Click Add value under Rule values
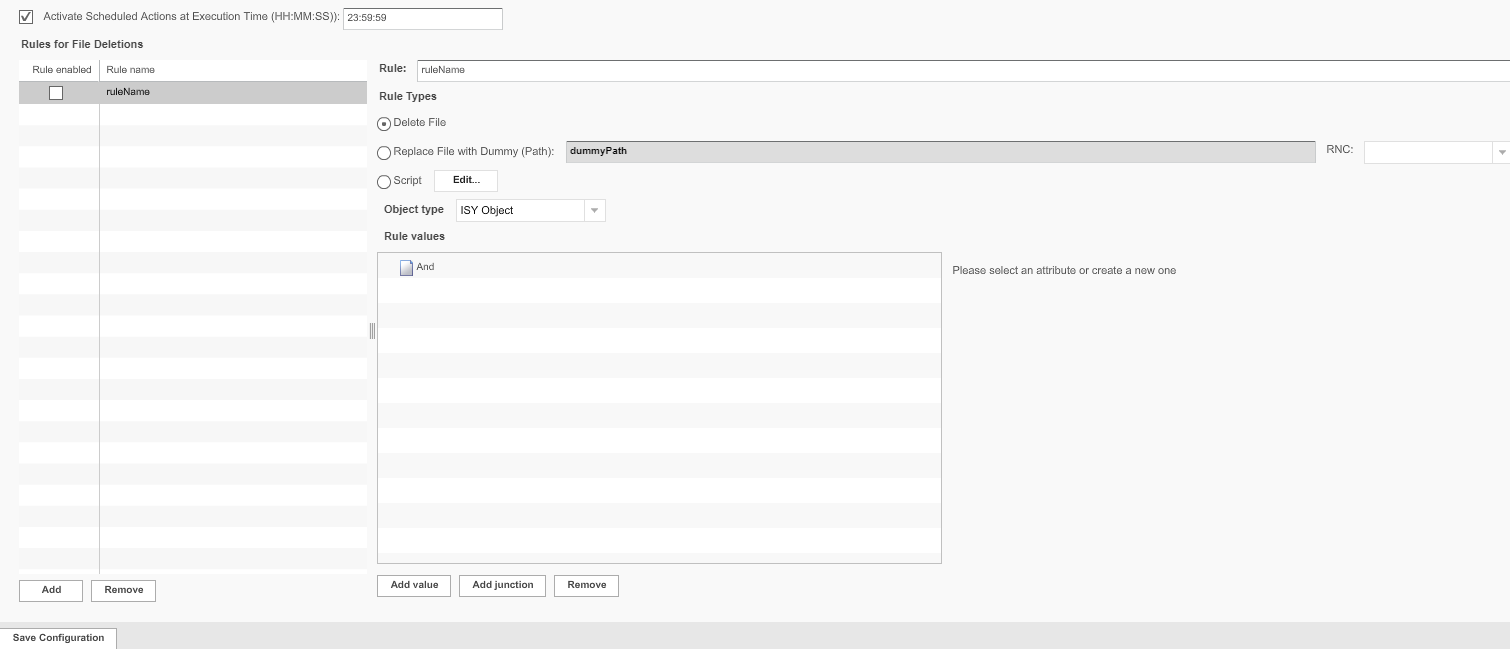Screen dimensions: 1510x649 point(413,585)
